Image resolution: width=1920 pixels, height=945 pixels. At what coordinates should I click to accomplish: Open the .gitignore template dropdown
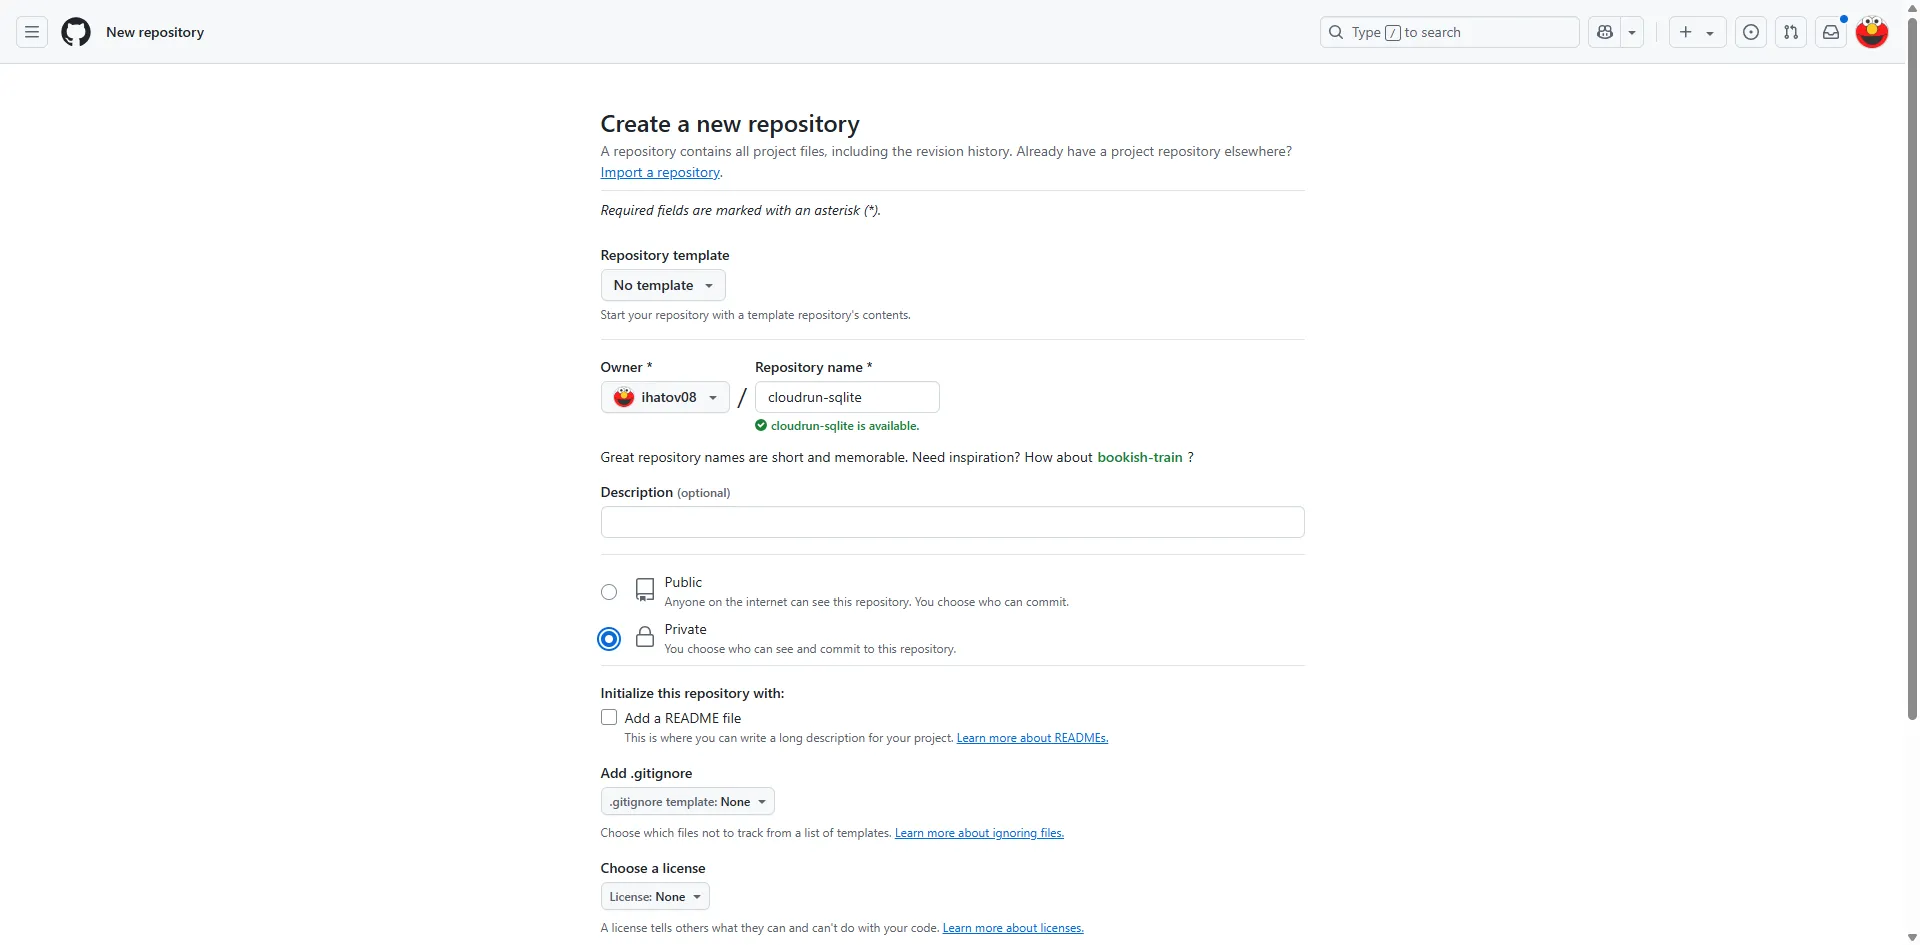[x=687, y=802]
